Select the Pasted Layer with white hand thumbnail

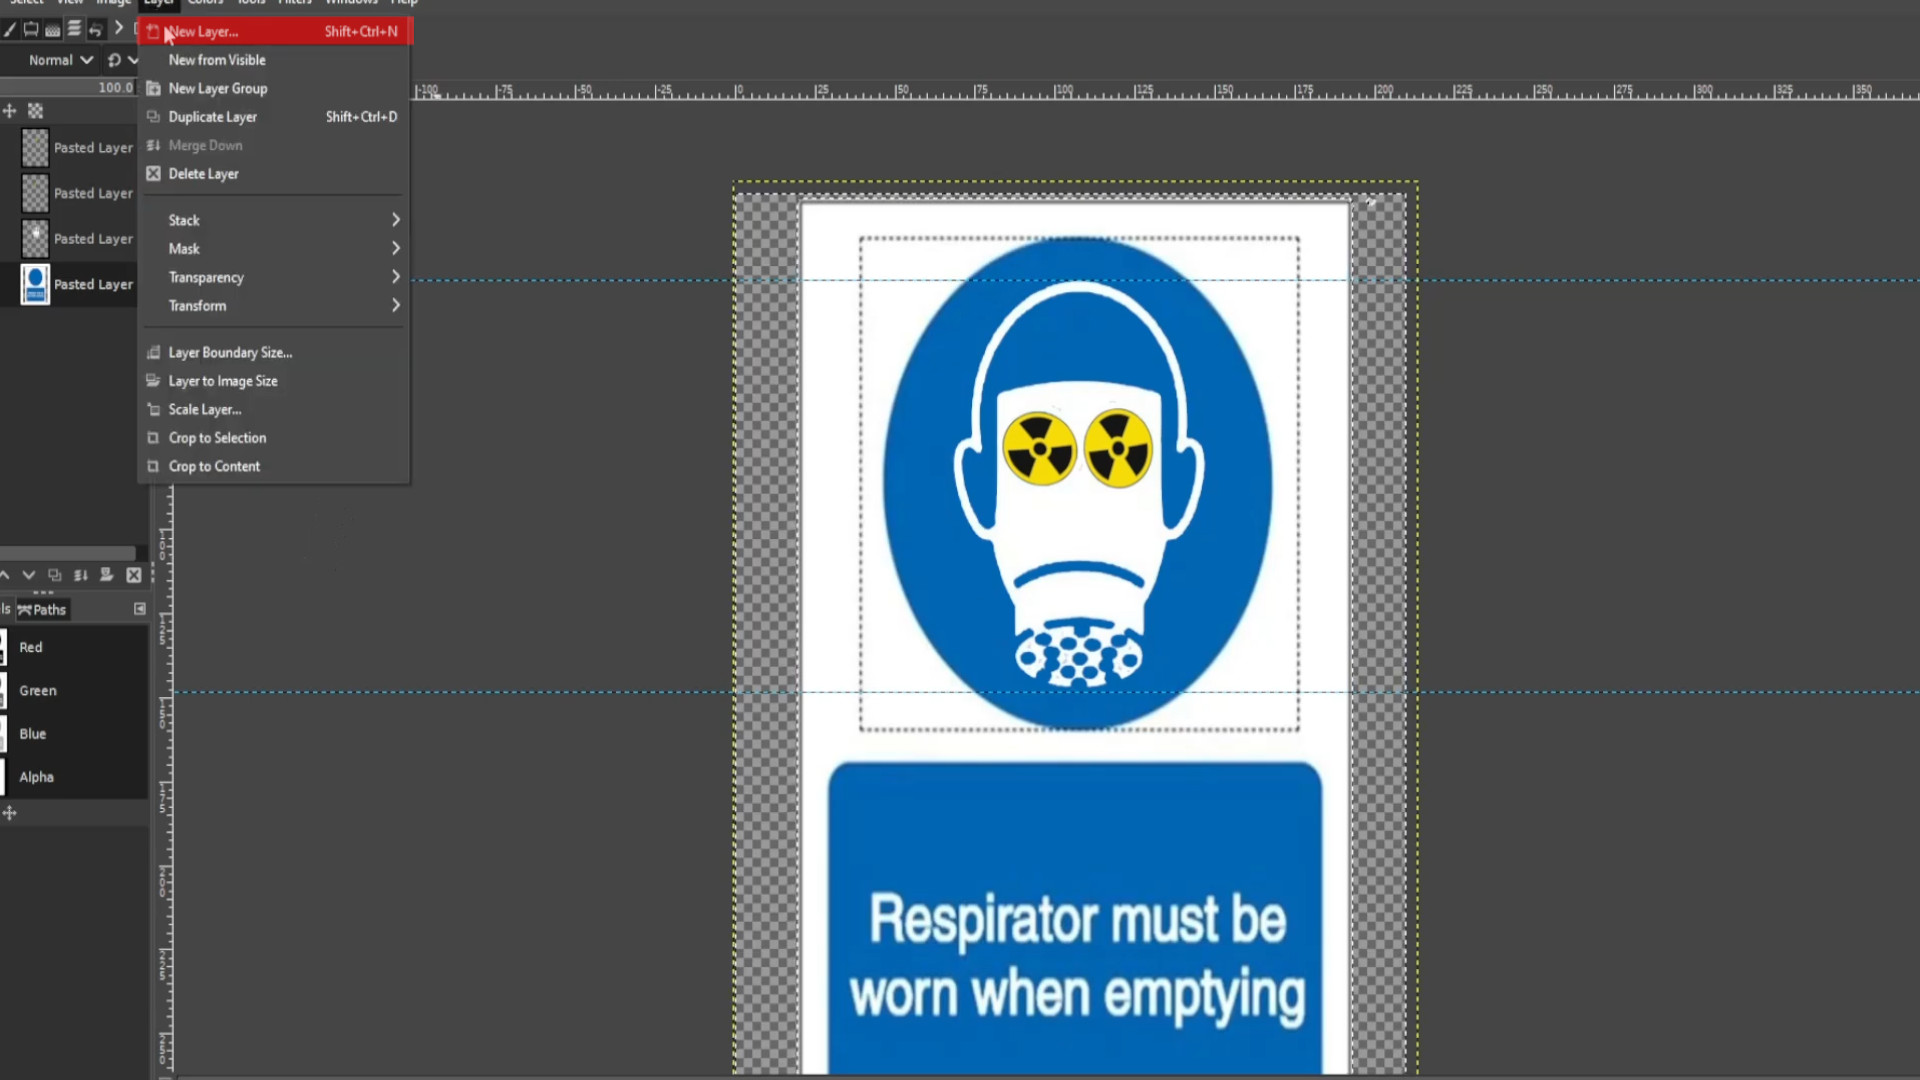70,238
